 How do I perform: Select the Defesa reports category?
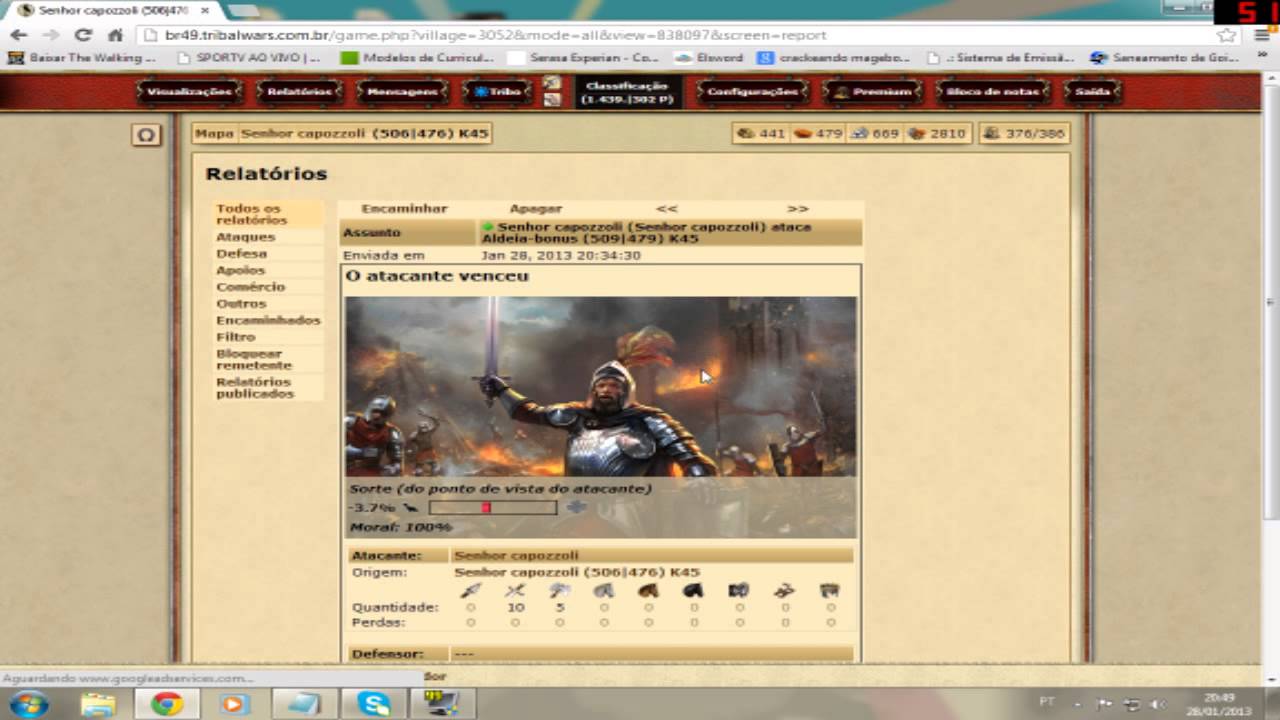242,254
